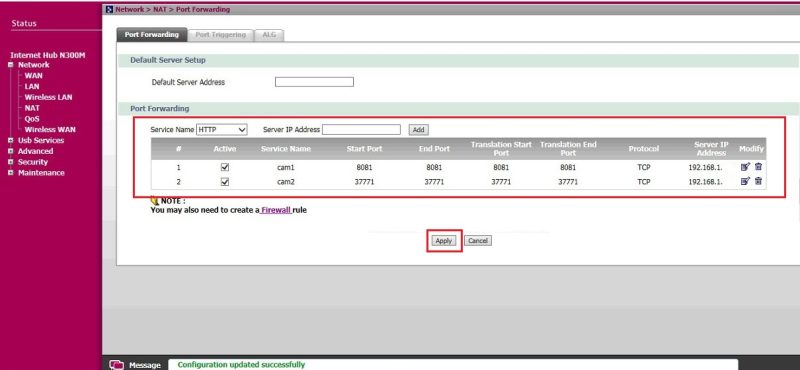
Task: Expand the Usb Services tree node
Action: point(10,140)
